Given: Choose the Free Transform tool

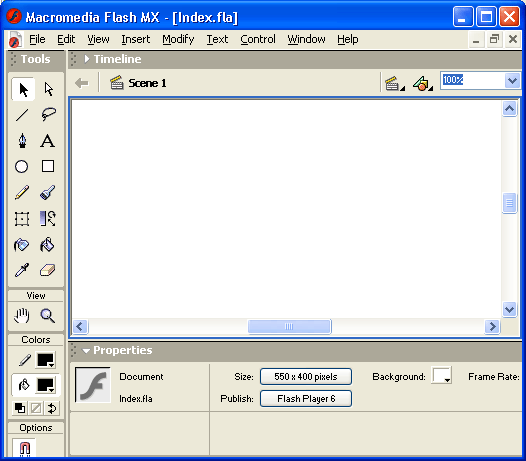Looking at the screenshot, I should 22,219.
